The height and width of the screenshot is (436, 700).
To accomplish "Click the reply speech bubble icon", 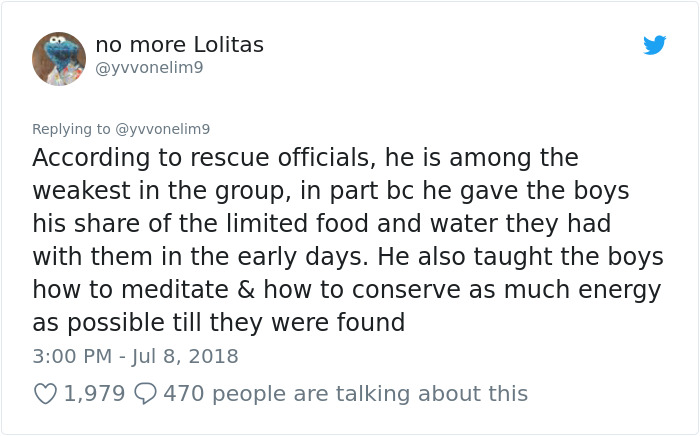I will (145, 394).
